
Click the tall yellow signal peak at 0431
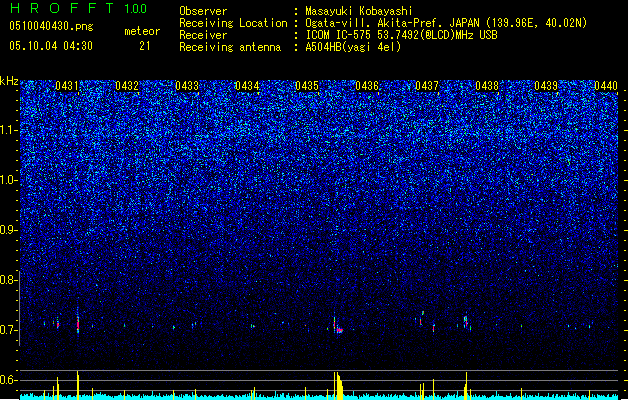click(78, 384)
